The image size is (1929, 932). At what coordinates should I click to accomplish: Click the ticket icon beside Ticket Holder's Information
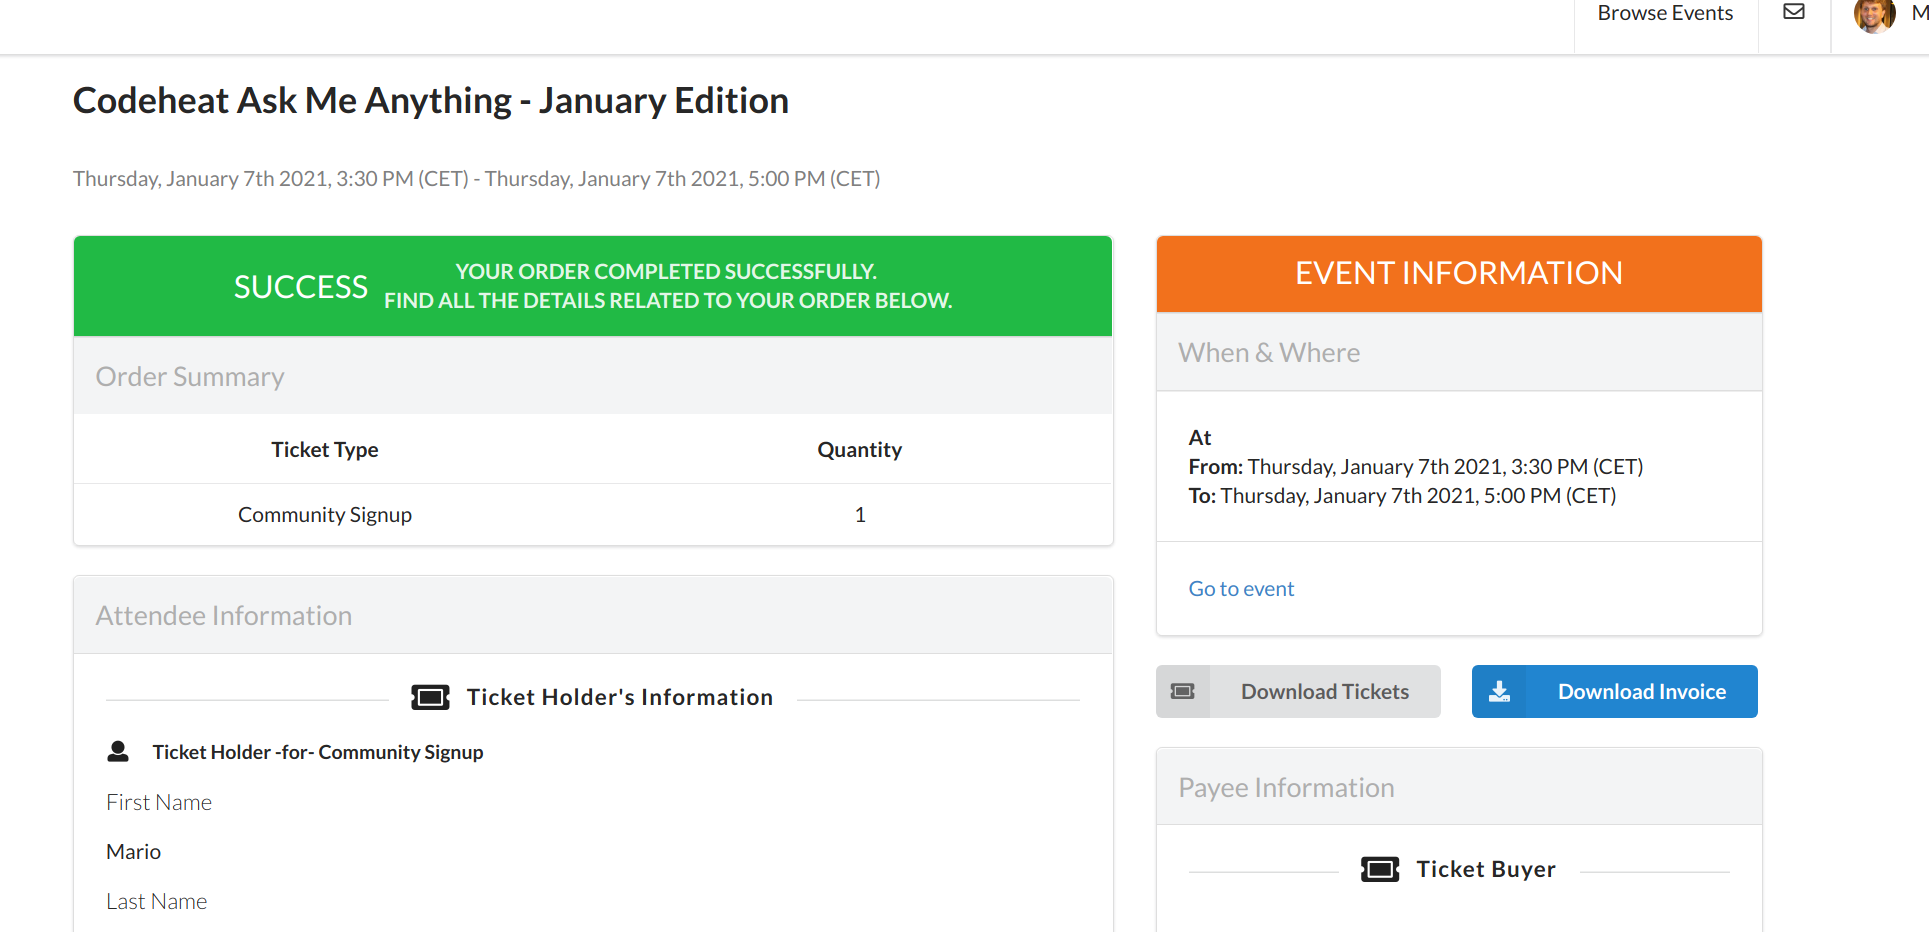[x=430, y=697]
